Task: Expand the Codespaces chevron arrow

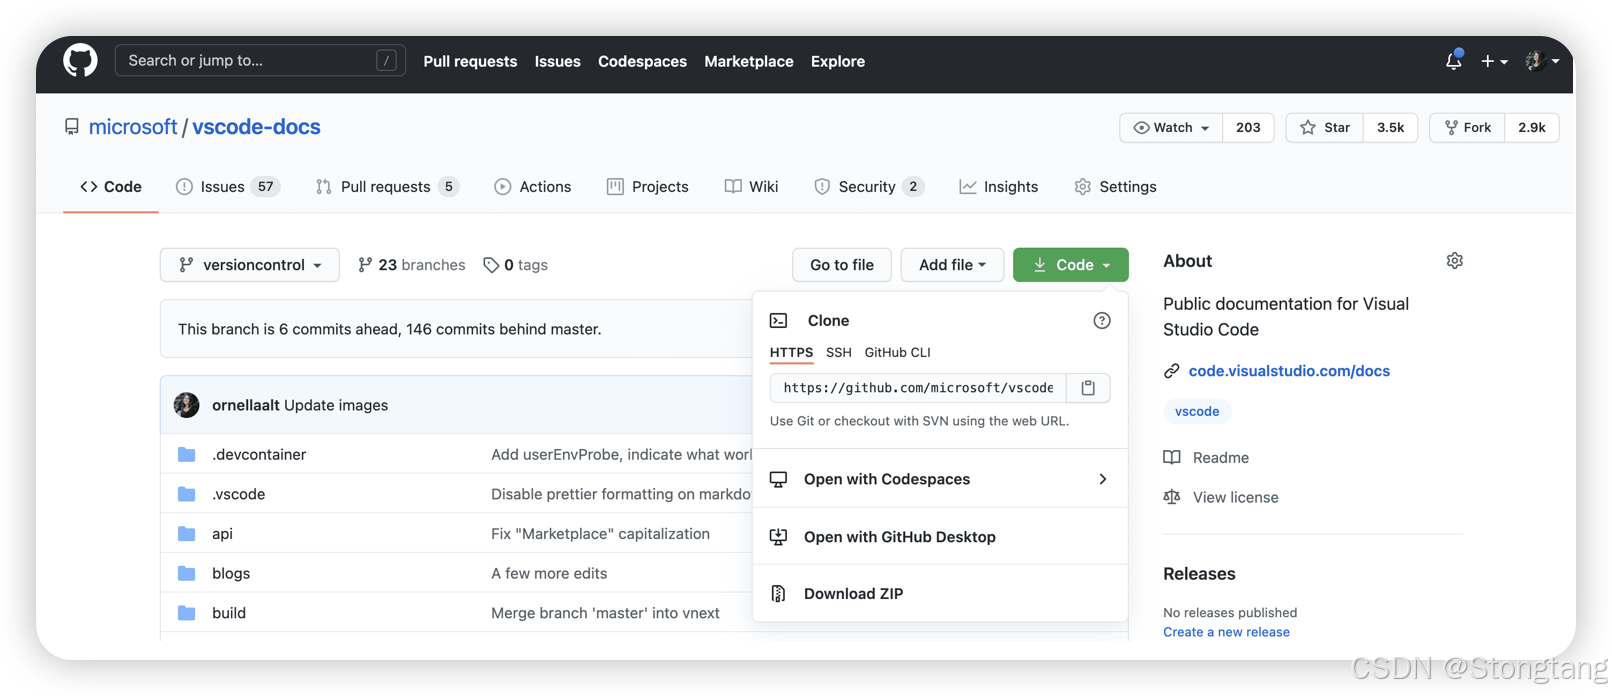Action: pyautogui.click(x=1103, y=479)
